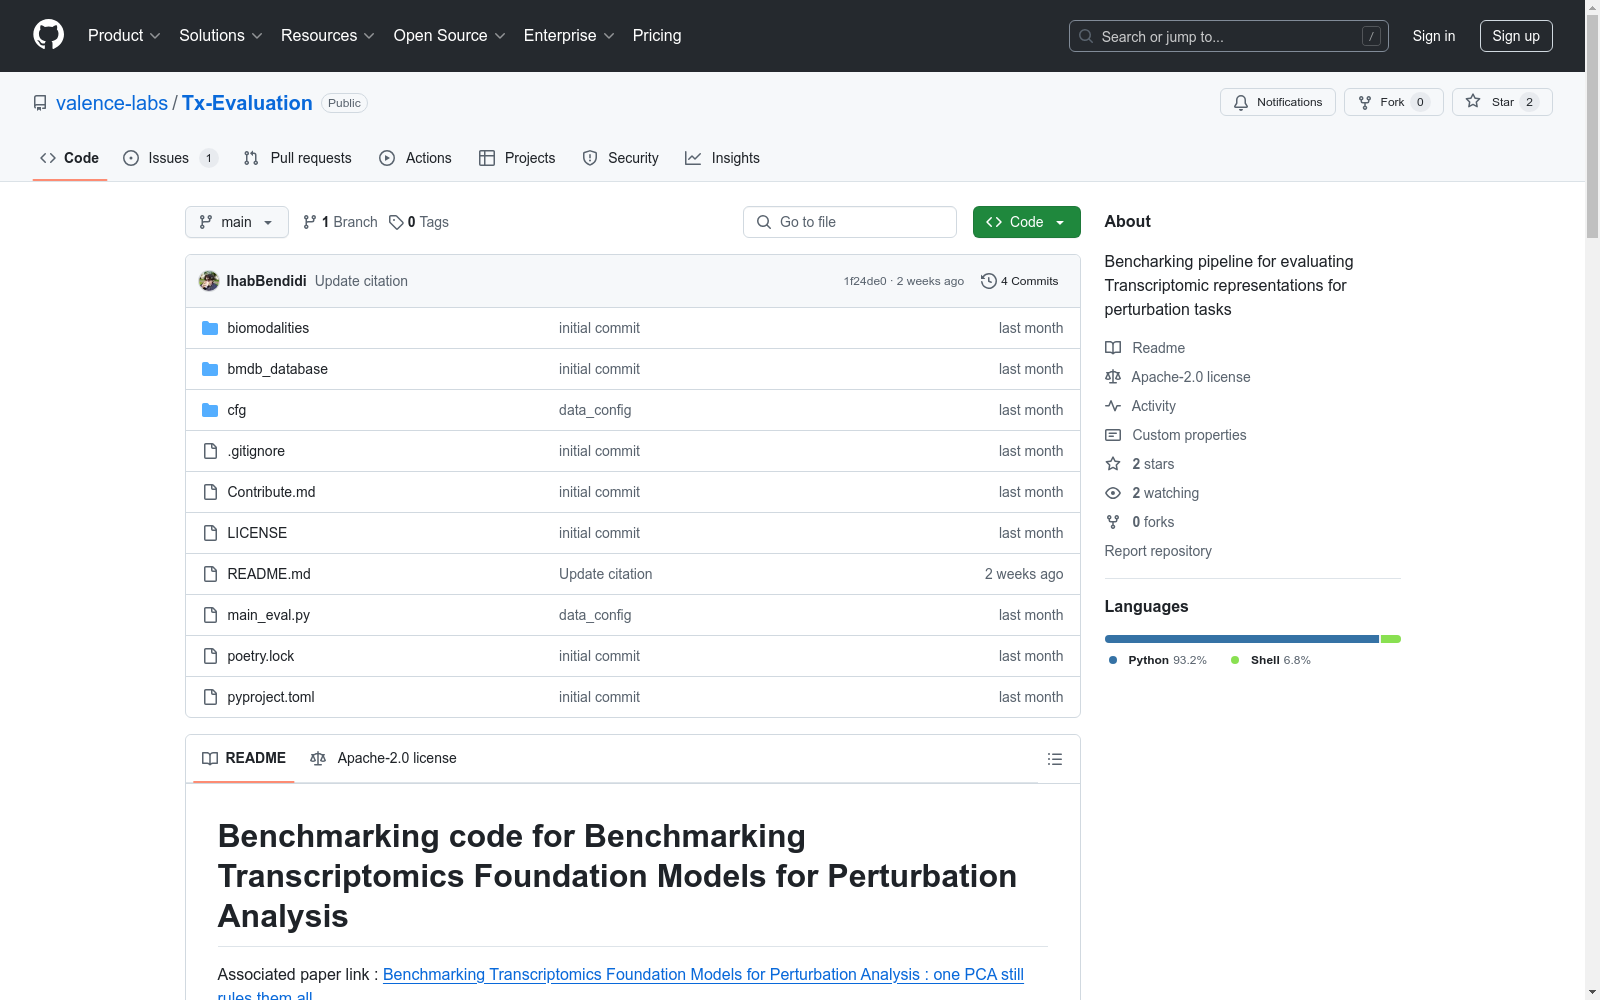View the Insights tab
Viewport: 1600px width, 1000px height.
click(x=722, y=158)
